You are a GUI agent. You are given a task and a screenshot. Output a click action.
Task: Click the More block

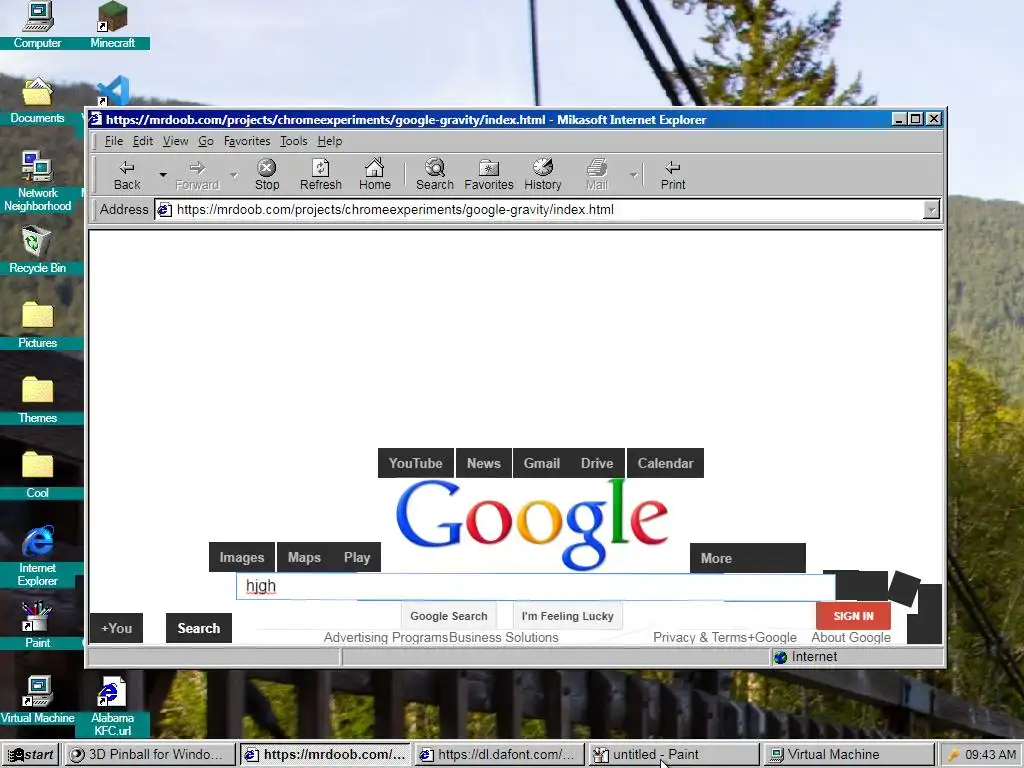pyautogui.click(x=748, y=558)
